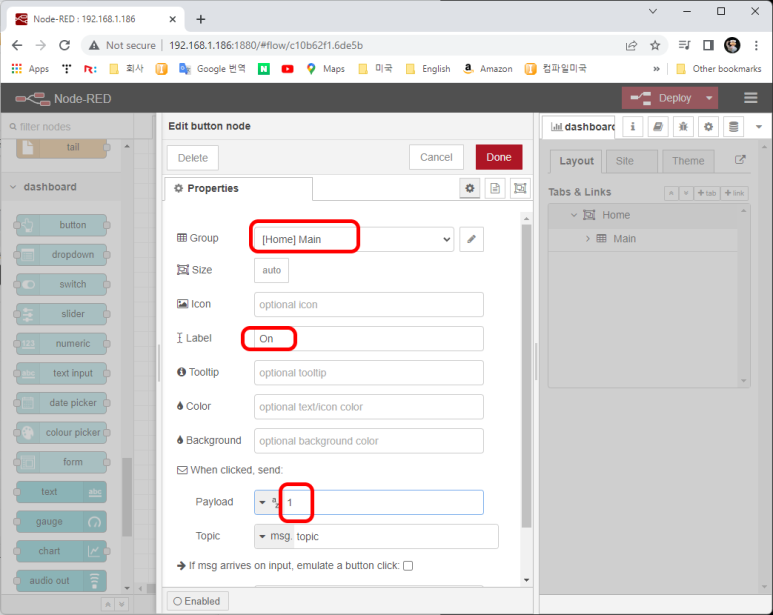This screenshot has height=615, width=773.
Task: Click the Cancel button
Action: pos(436,157)
